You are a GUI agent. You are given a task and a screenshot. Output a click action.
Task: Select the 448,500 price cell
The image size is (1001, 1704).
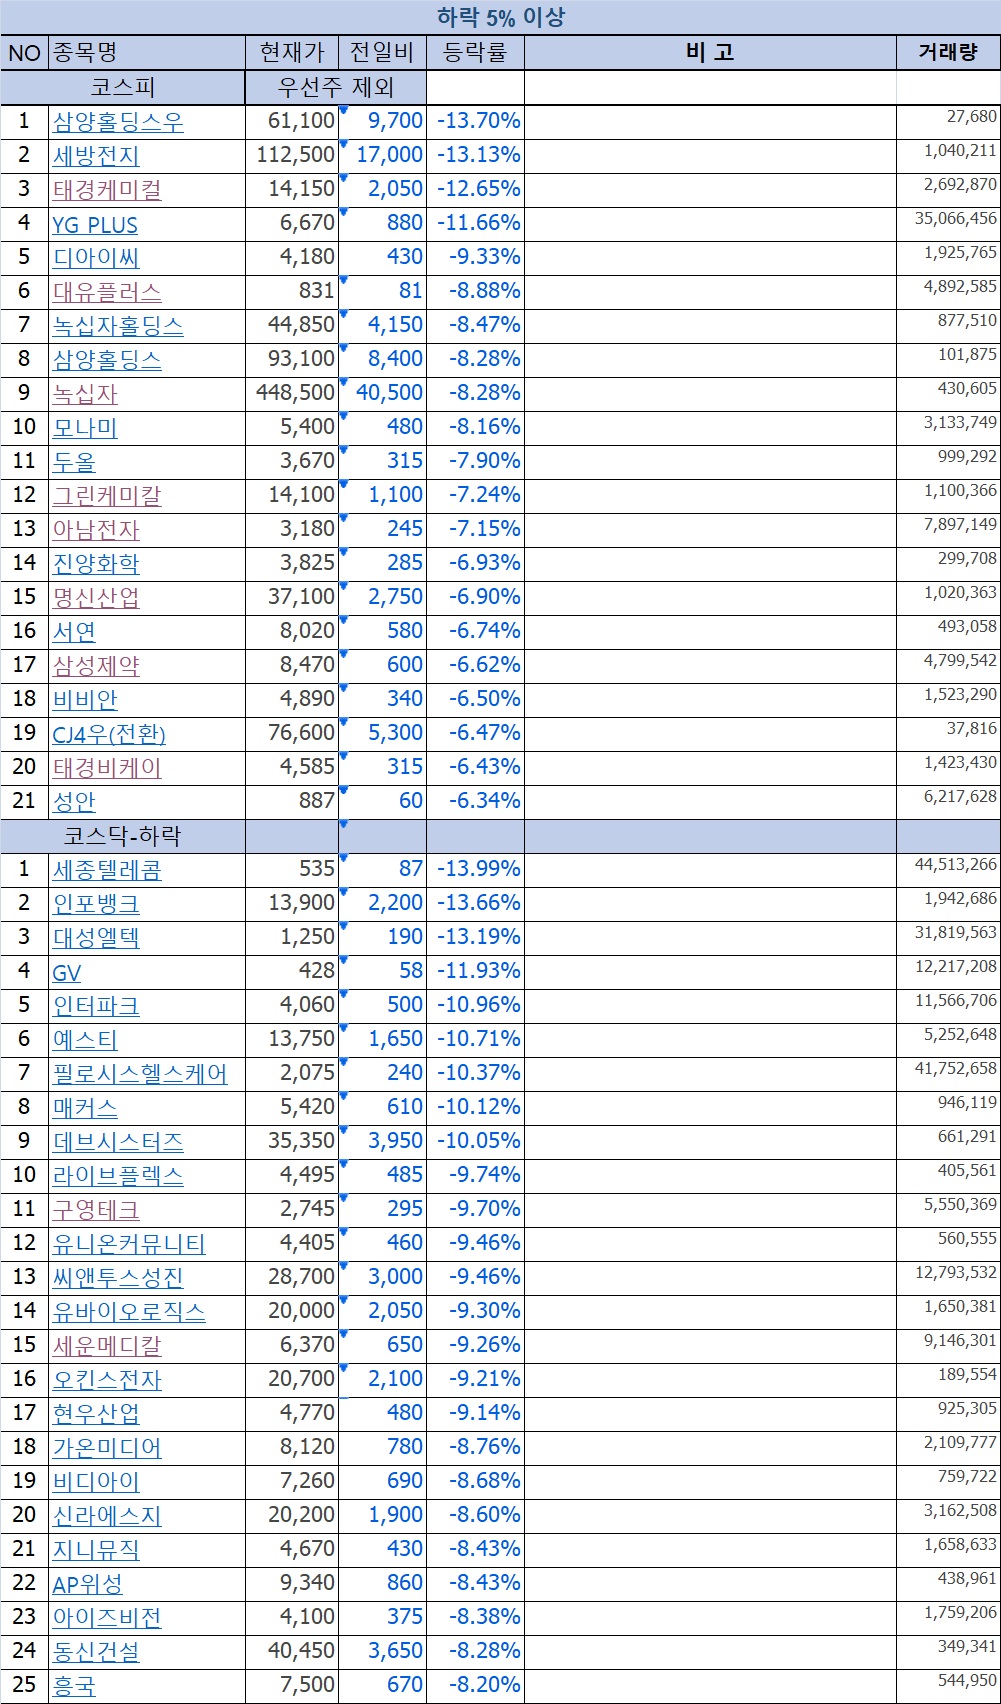[x=292, y=393]
